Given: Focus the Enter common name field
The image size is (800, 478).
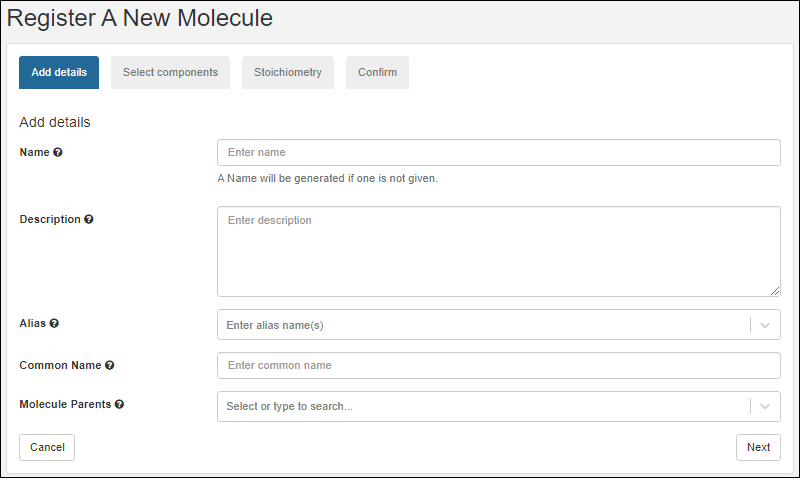Looking at the screenshot, I should (x=498, y=365).
